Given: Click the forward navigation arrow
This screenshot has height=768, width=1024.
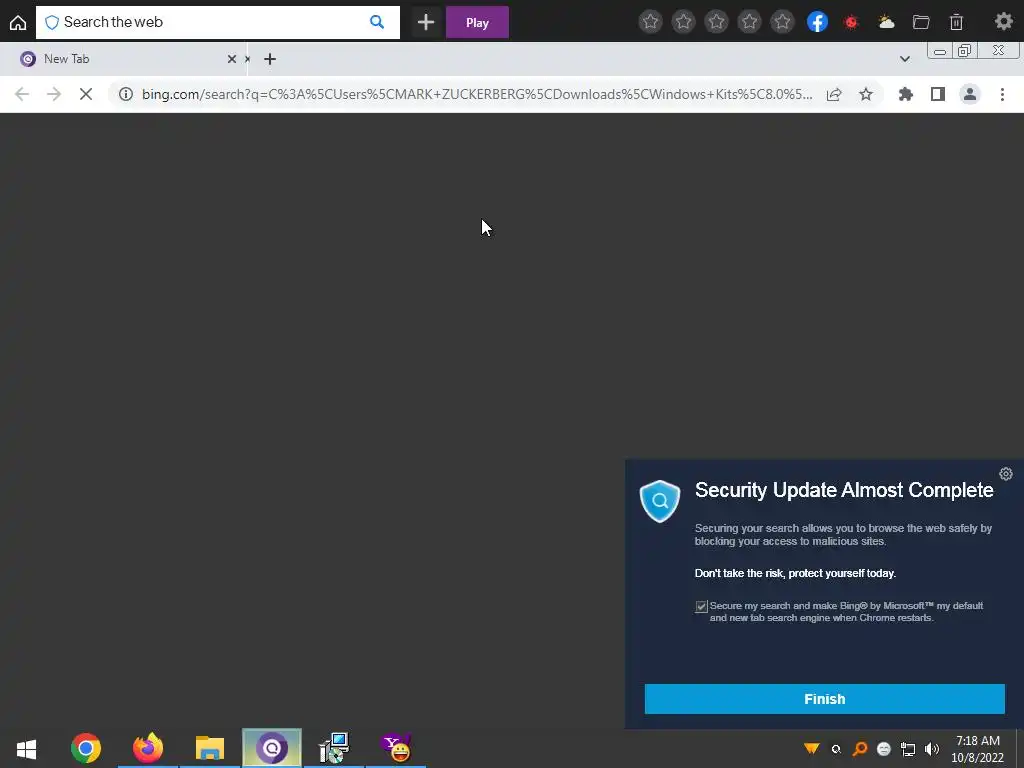Looking at the screenshot, I should [x=54, y=94].
